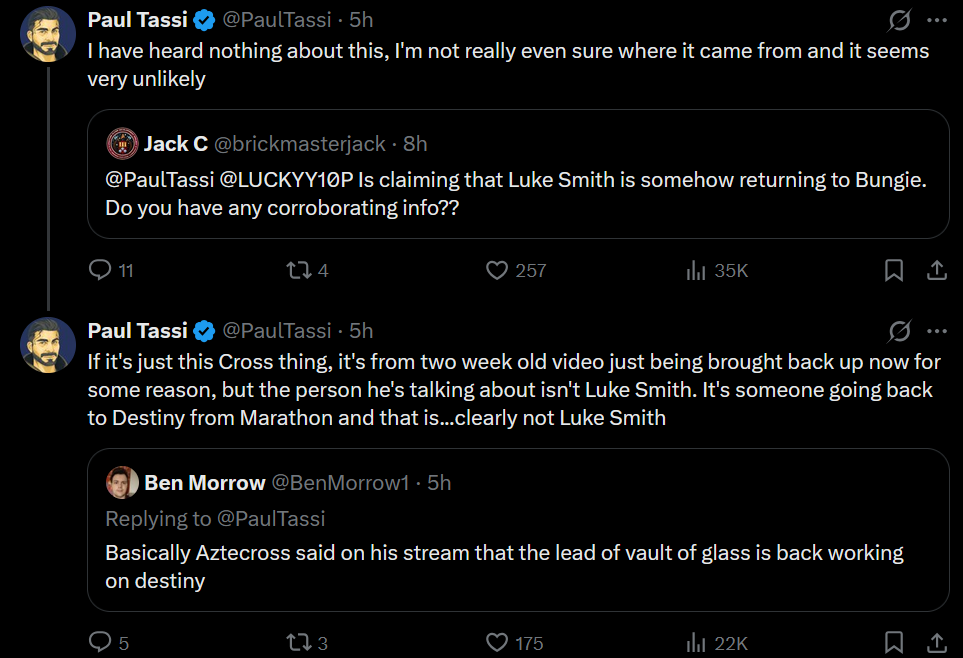Repost the second tweet with 3 reposts
963x658 pixels.
(x=298, y=643)
